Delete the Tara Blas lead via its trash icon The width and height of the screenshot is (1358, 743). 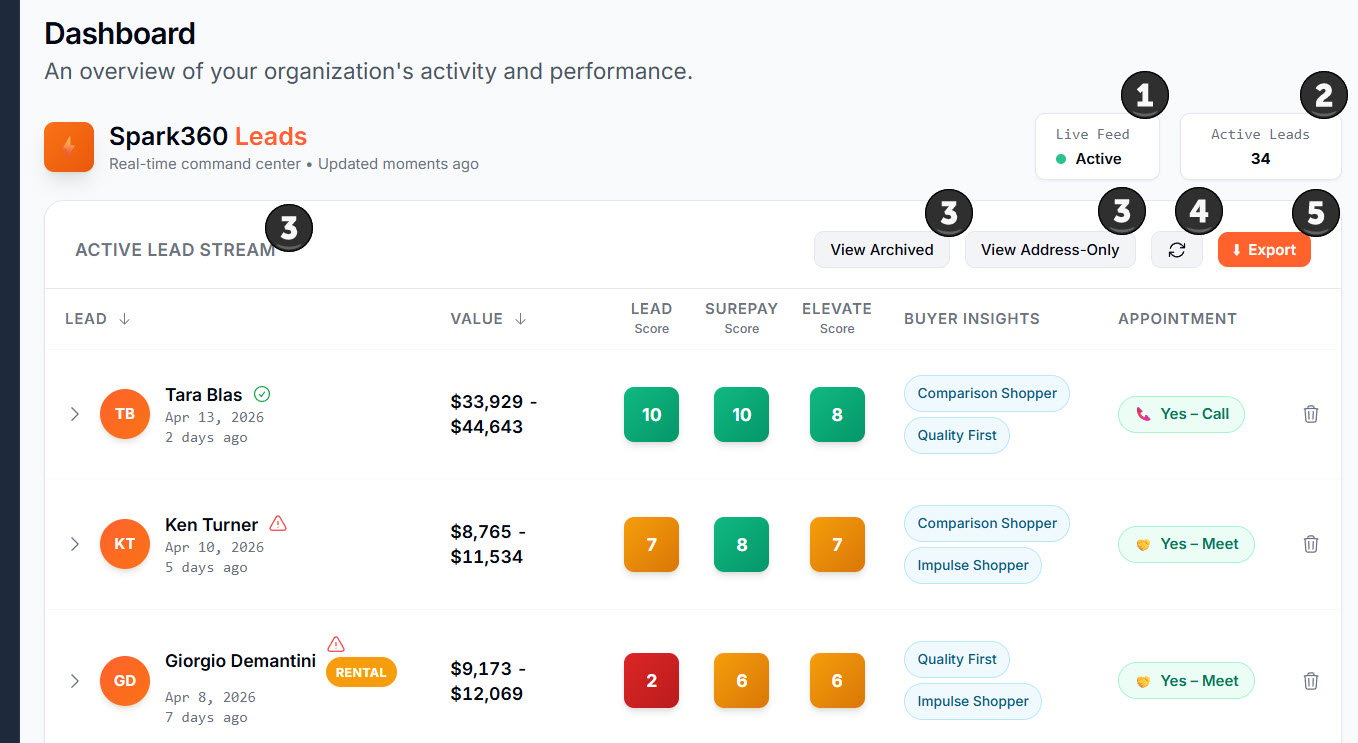(1311, 414)
